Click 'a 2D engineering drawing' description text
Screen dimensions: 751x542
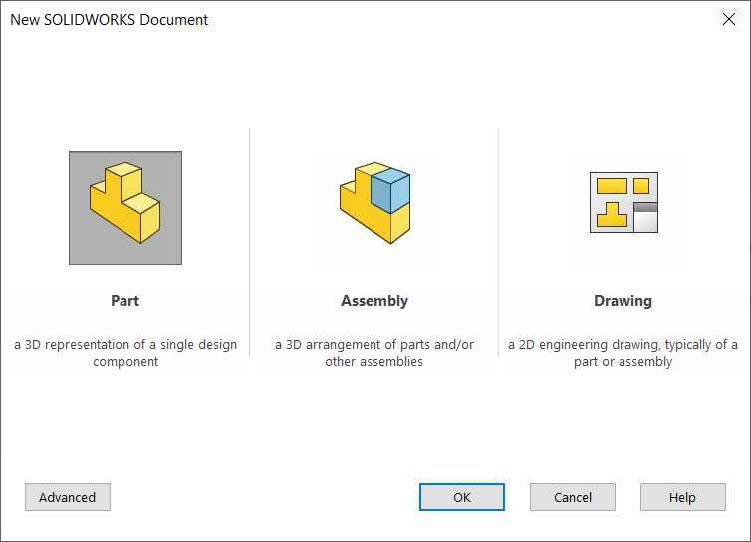(623, 353)
